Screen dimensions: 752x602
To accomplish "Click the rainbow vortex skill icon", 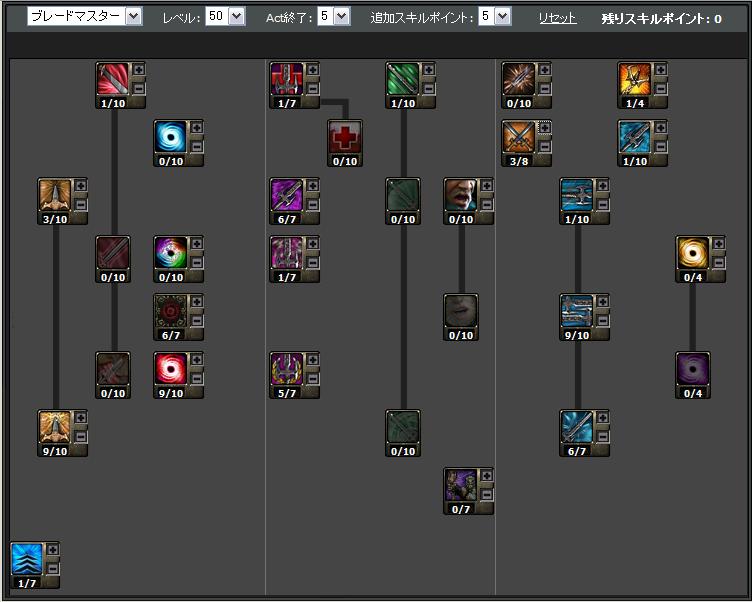I will (171, 253).
